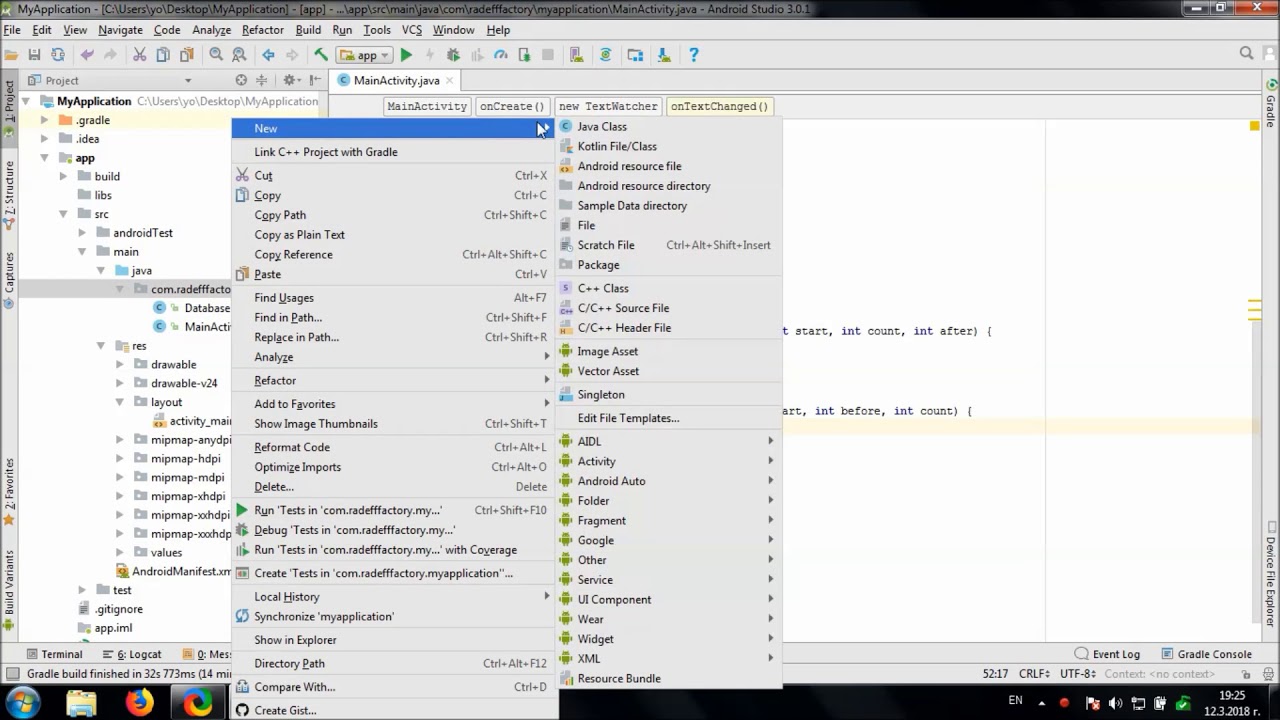Open the VCS menu in menu bar
Viewport: 1280px width, 720px height.
pyautogui.click(x=412, y=30)
